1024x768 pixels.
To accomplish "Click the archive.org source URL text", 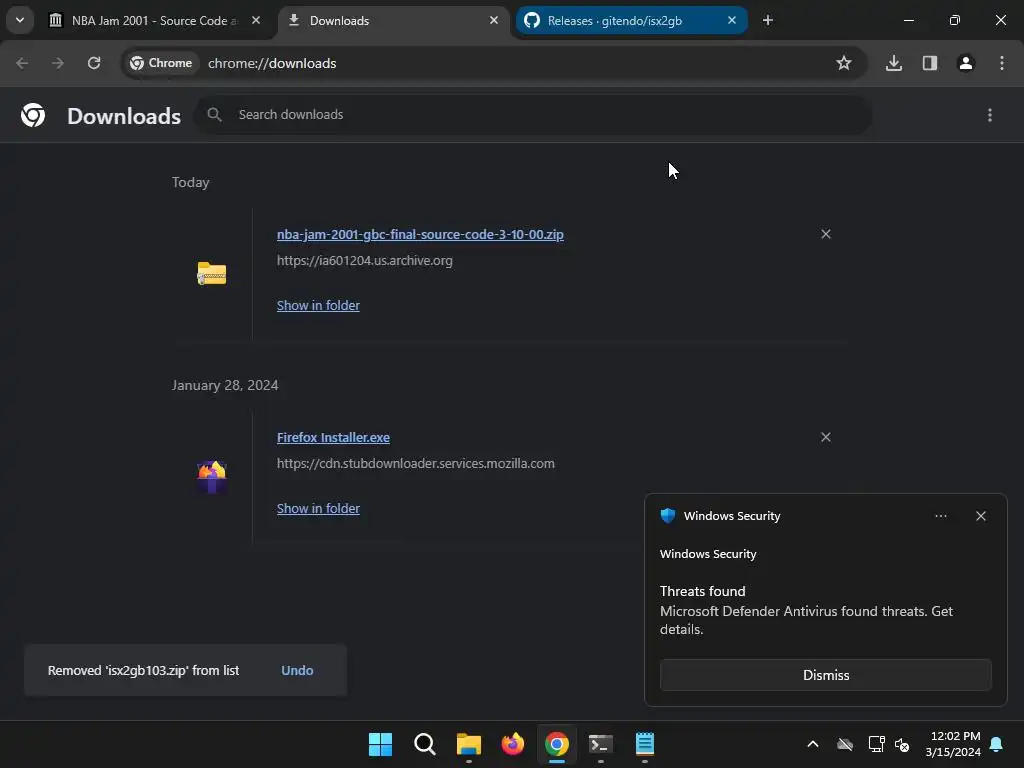I will 364,261.
